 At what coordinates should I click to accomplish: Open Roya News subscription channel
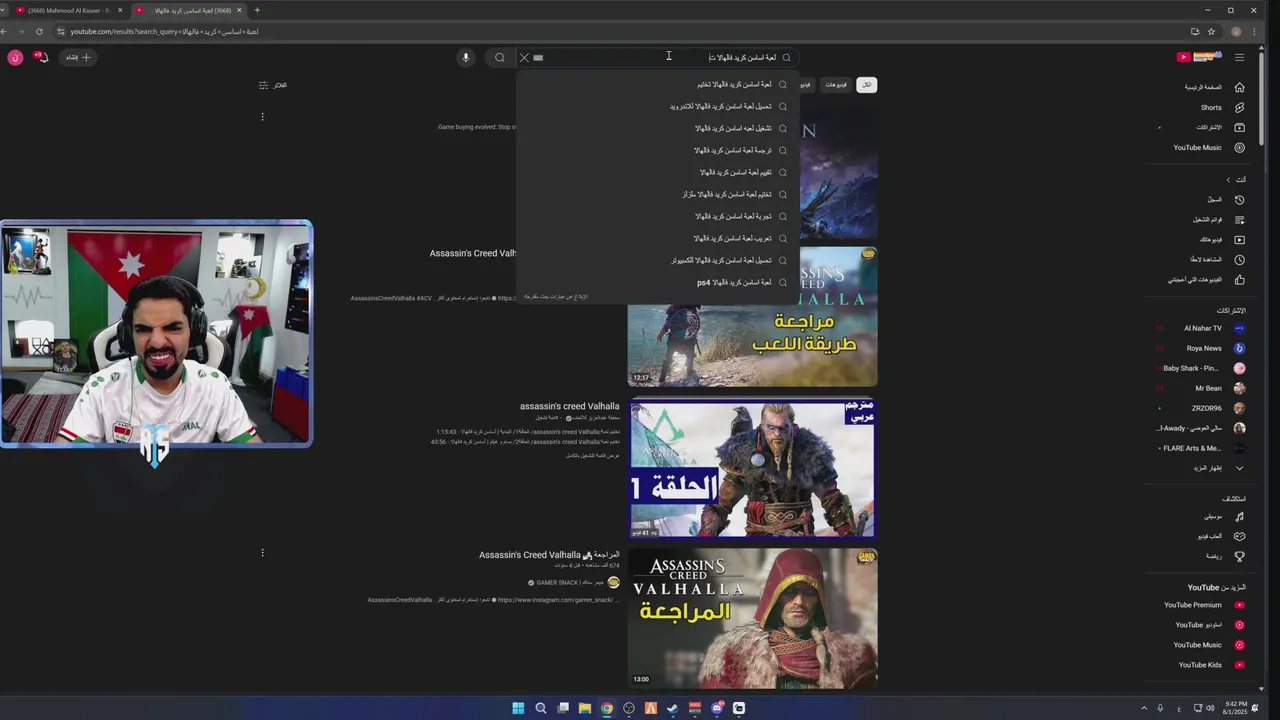[x=1204, y=348]
